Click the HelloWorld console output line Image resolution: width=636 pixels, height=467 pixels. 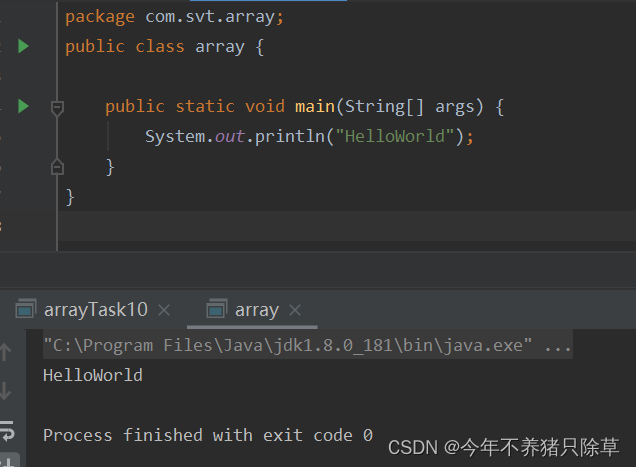coord(93,375)
